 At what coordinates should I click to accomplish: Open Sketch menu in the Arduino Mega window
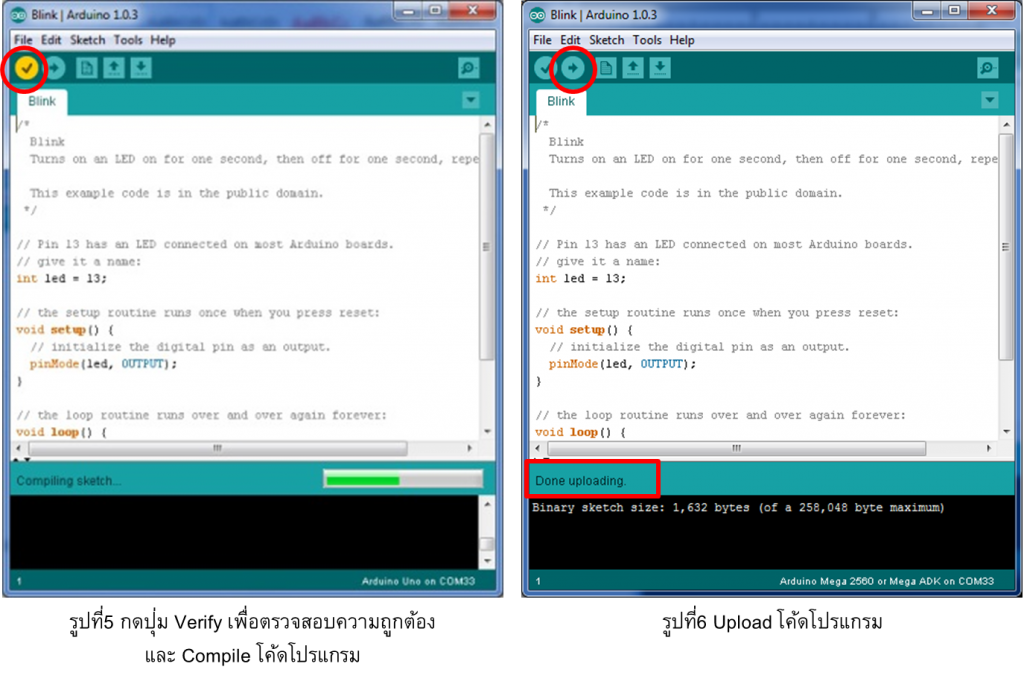[607, 40]
